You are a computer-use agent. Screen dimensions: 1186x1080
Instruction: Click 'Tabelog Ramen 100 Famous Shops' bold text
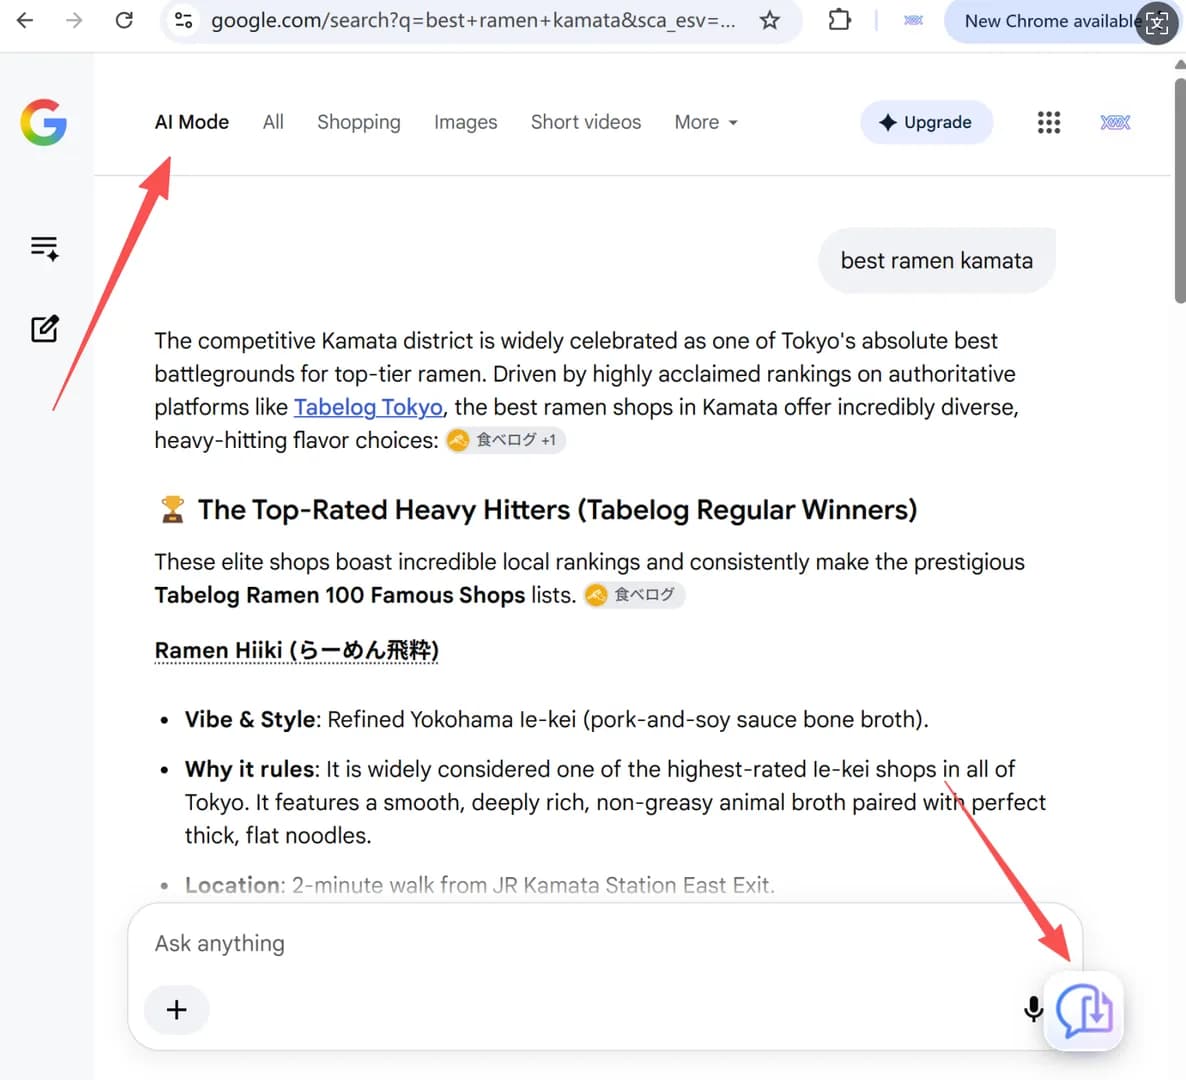(340, 595)
